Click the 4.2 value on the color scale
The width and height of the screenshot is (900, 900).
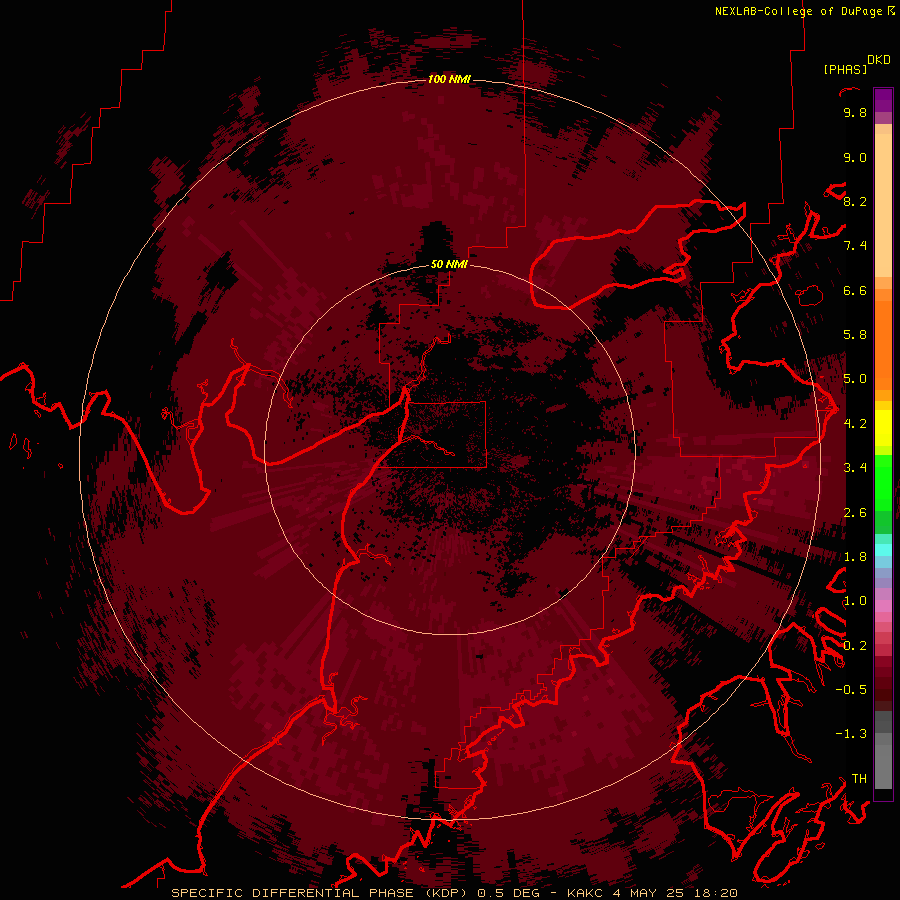click(x=855, y=424)
